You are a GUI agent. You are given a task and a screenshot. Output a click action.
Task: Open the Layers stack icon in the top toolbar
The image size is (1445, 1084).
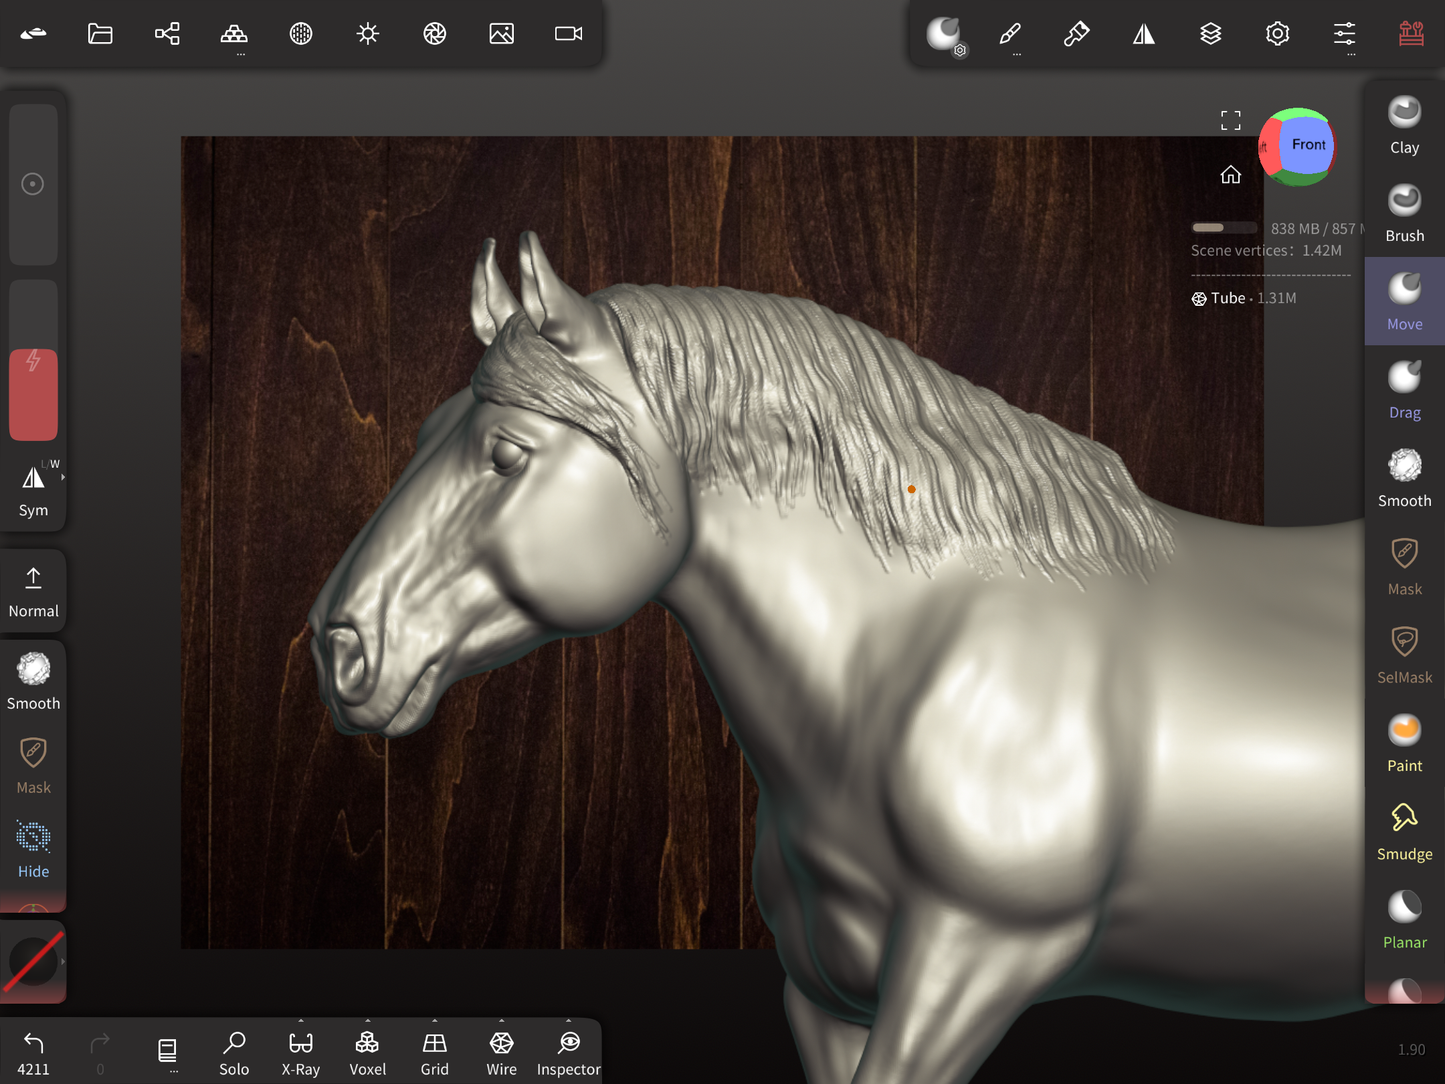[1210, 34]
